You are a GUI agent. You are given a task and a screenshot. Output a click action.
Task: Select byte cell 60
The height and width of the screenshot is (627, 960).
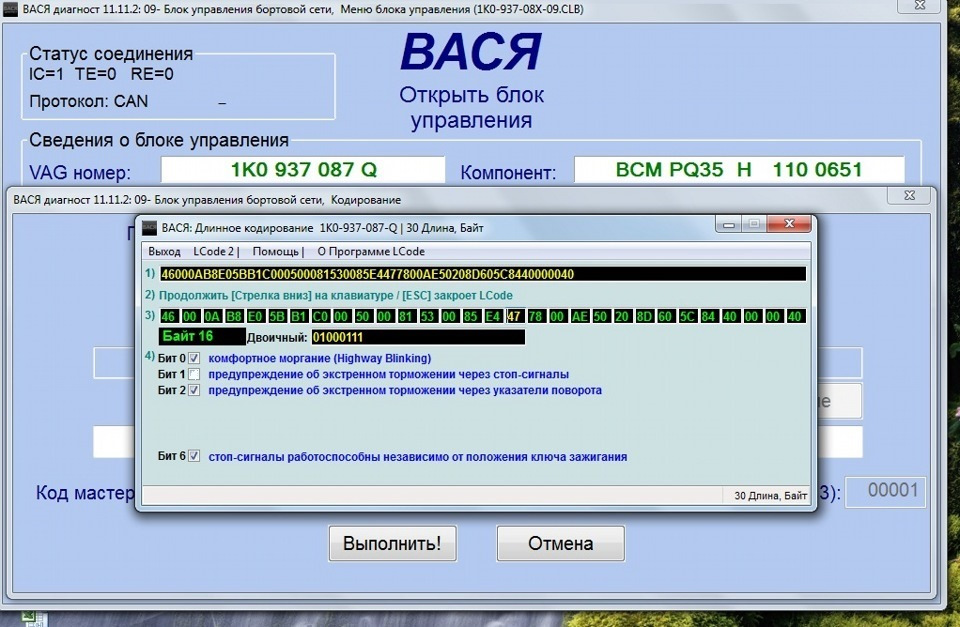(666, 317)
